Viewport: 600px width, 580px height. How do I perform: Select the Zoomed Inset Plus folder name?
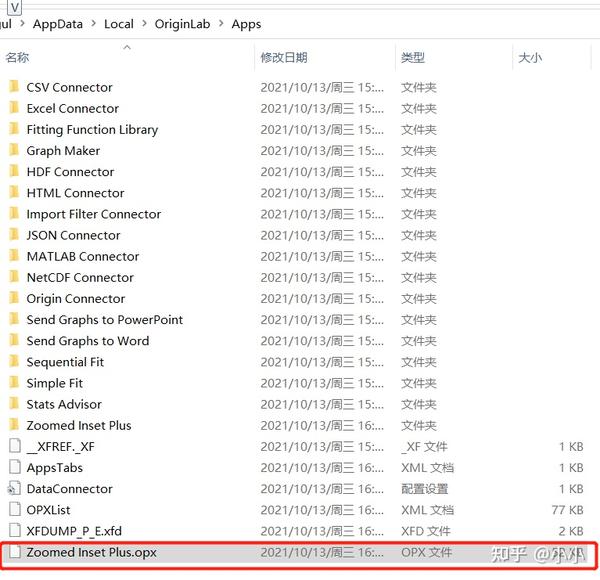[x=79, y=425]
